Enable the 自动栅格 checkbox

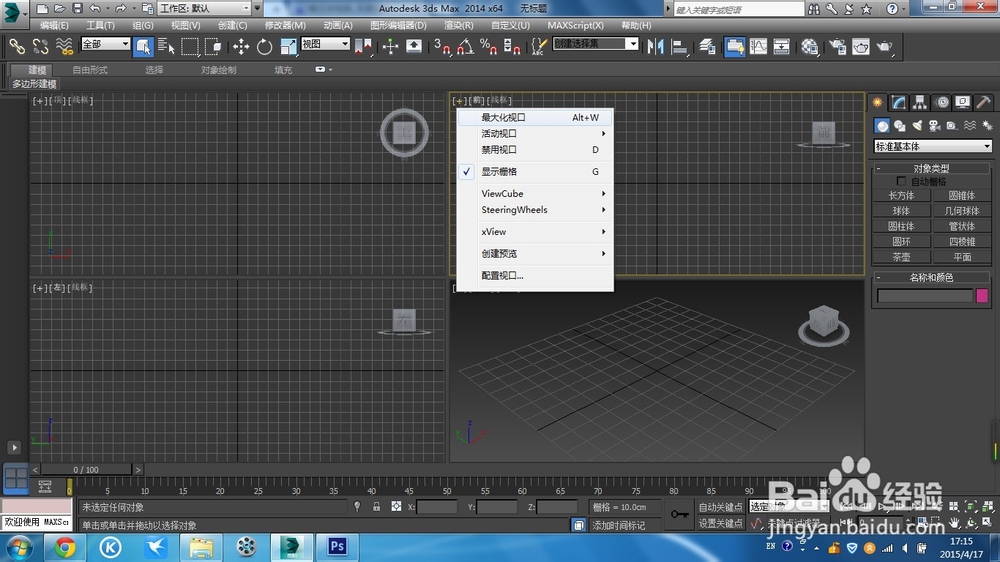901,181
